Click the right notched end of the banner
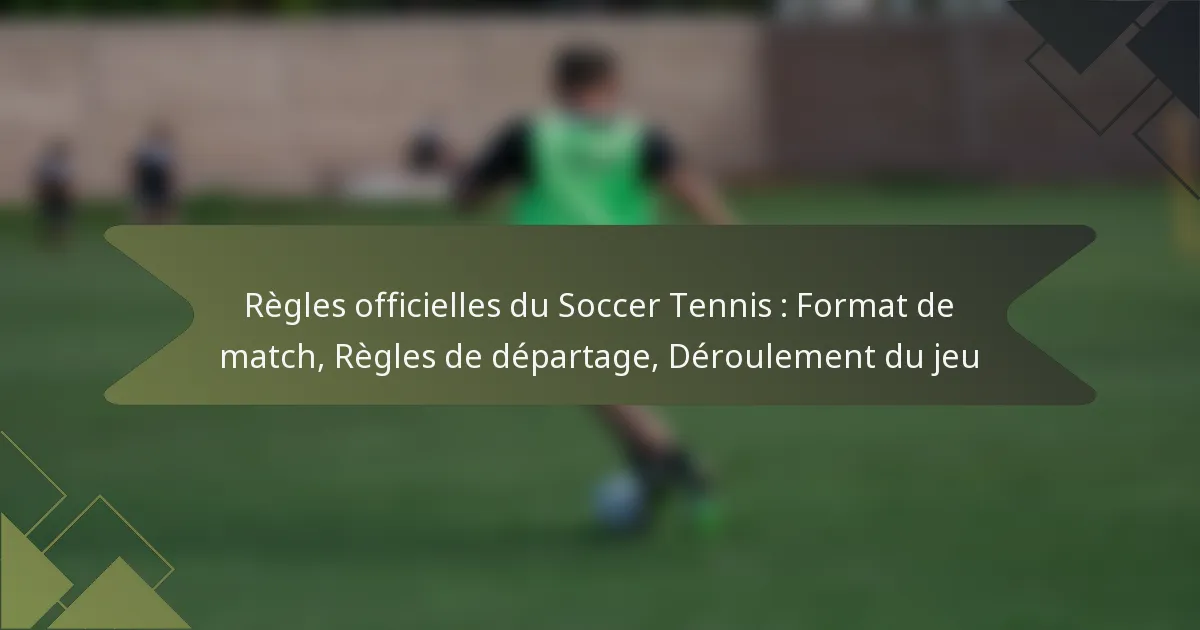This screenshot has height=630, width=1200. tap(1050, 315)
